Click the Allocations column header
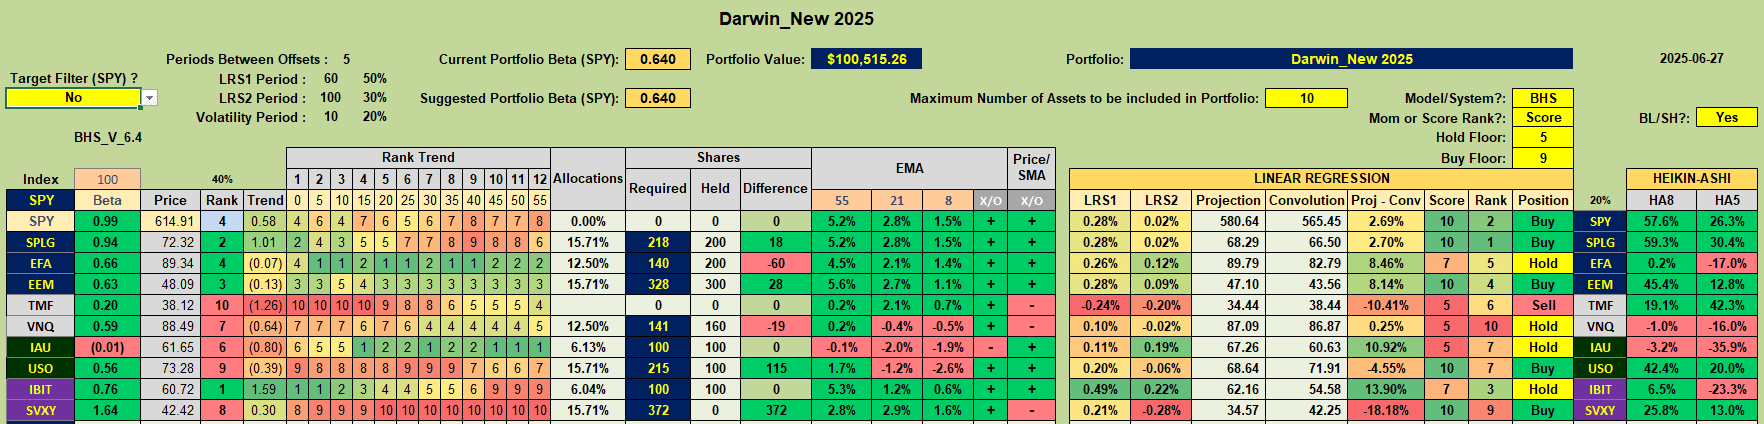 [x=588, y=178]
